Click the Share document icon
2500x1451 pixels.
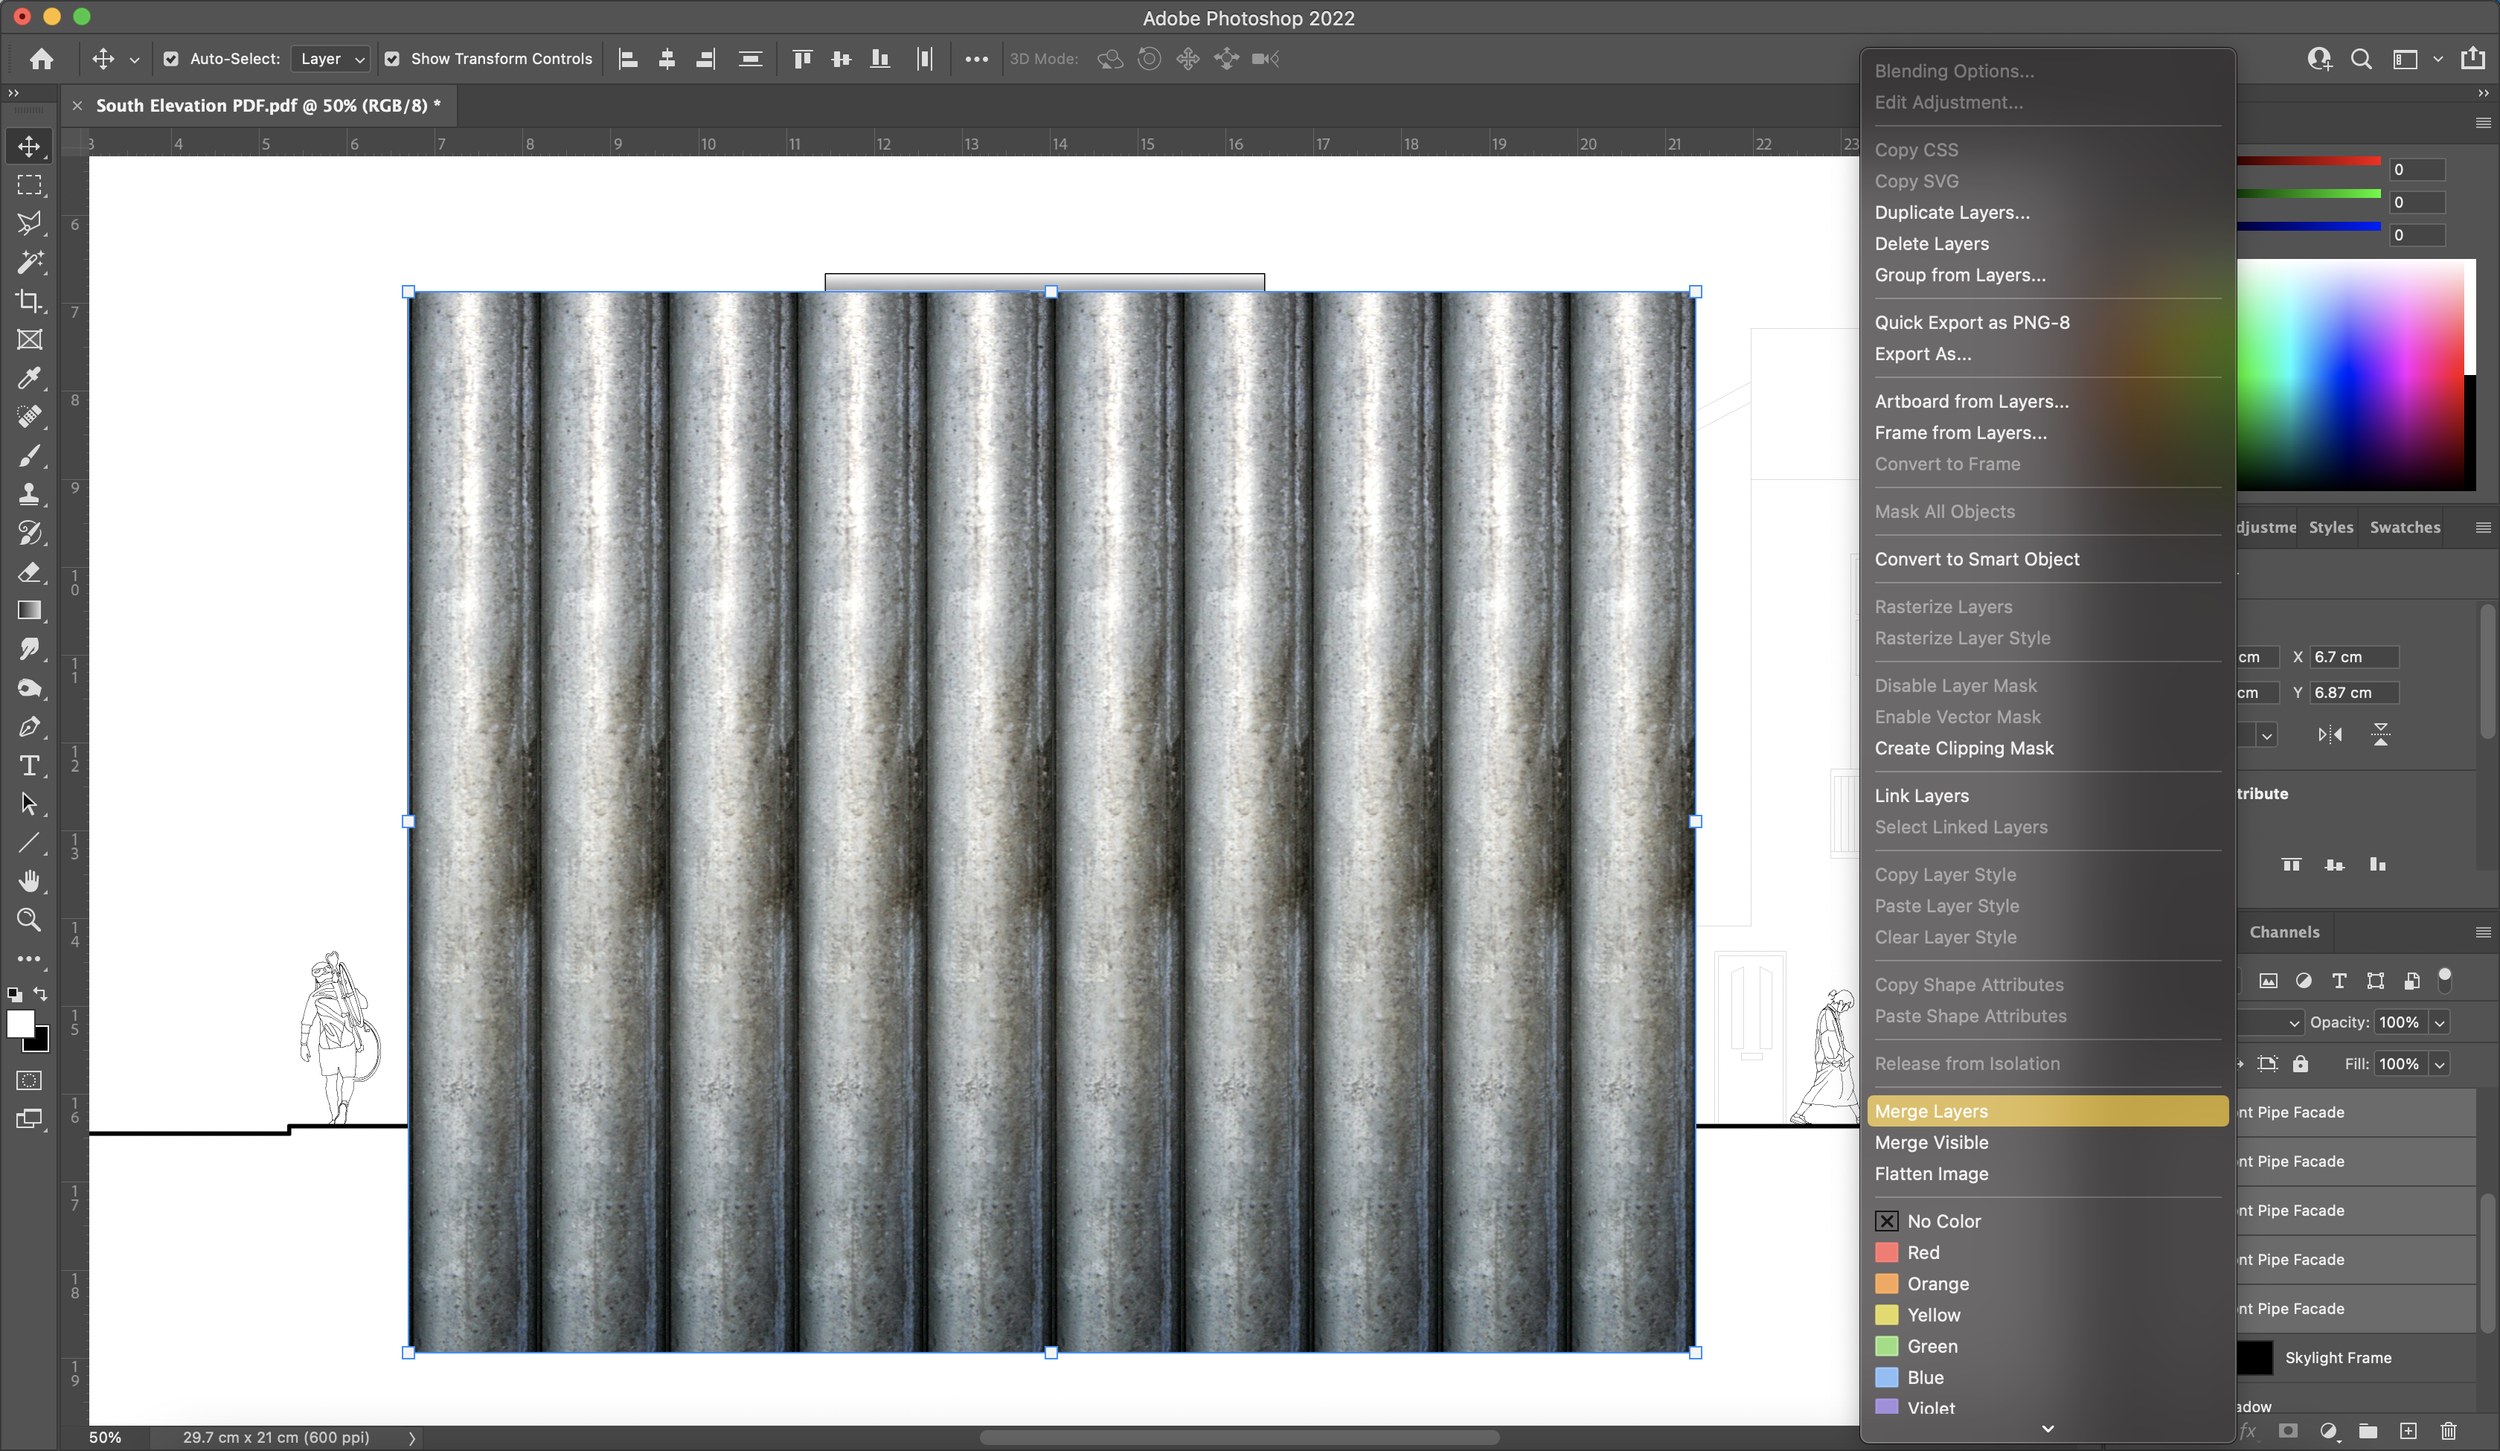(x=2473, y=58)
